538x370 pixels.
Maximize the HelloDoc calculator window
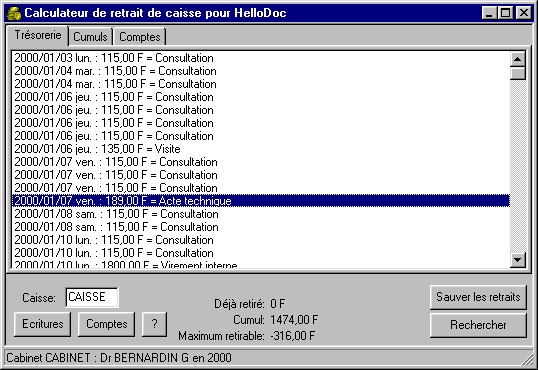click(505, 13)
